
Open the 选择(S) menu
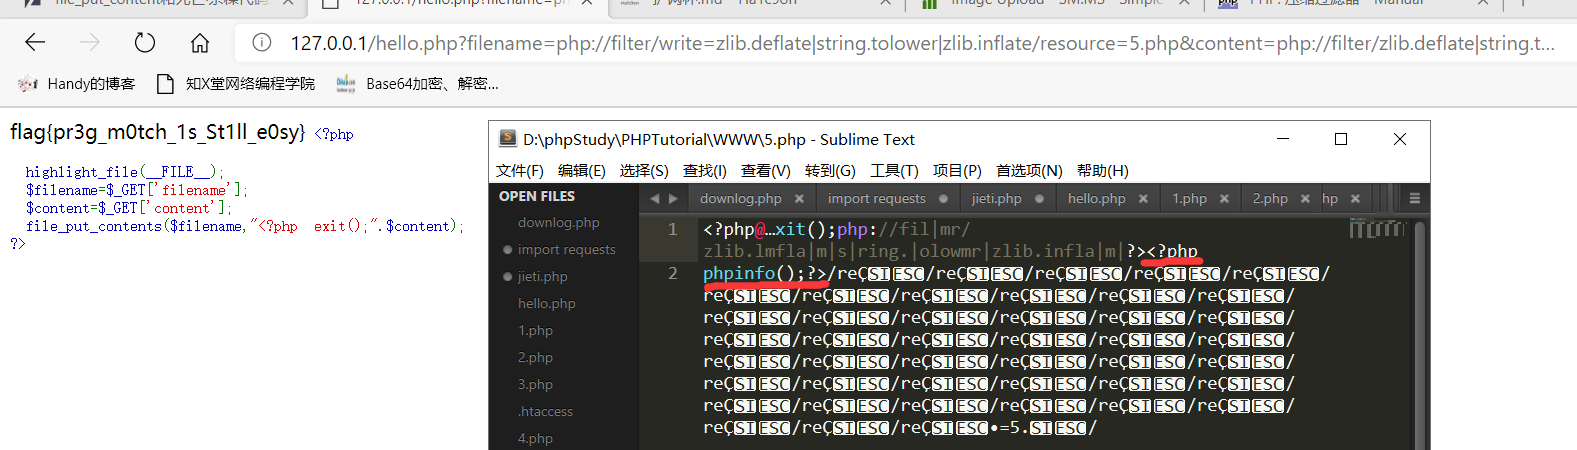(x=644, y=171)
